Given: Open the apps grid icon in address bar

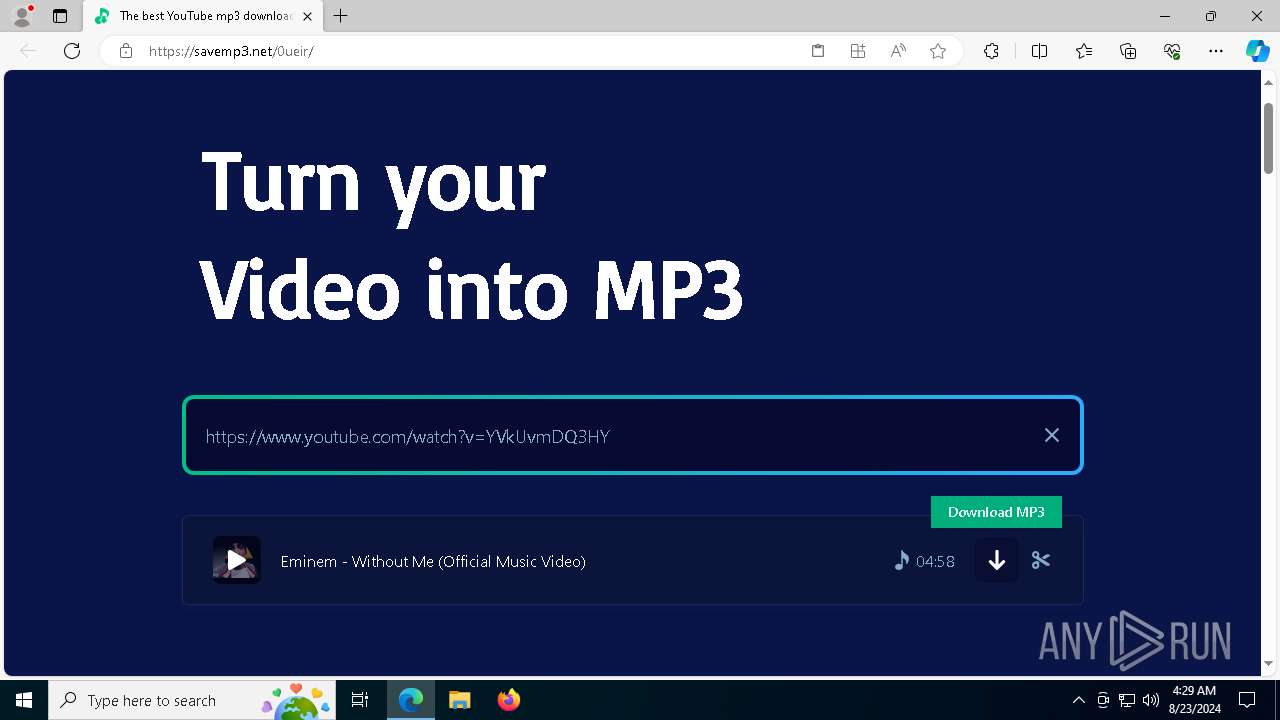Looking at the screenshot, I should (858, 51).
